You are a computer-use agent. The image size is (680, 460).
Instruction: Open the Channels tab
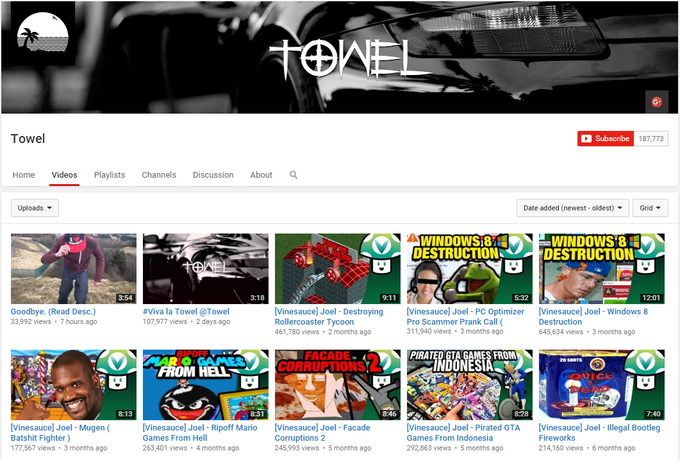tap(159, 175)
